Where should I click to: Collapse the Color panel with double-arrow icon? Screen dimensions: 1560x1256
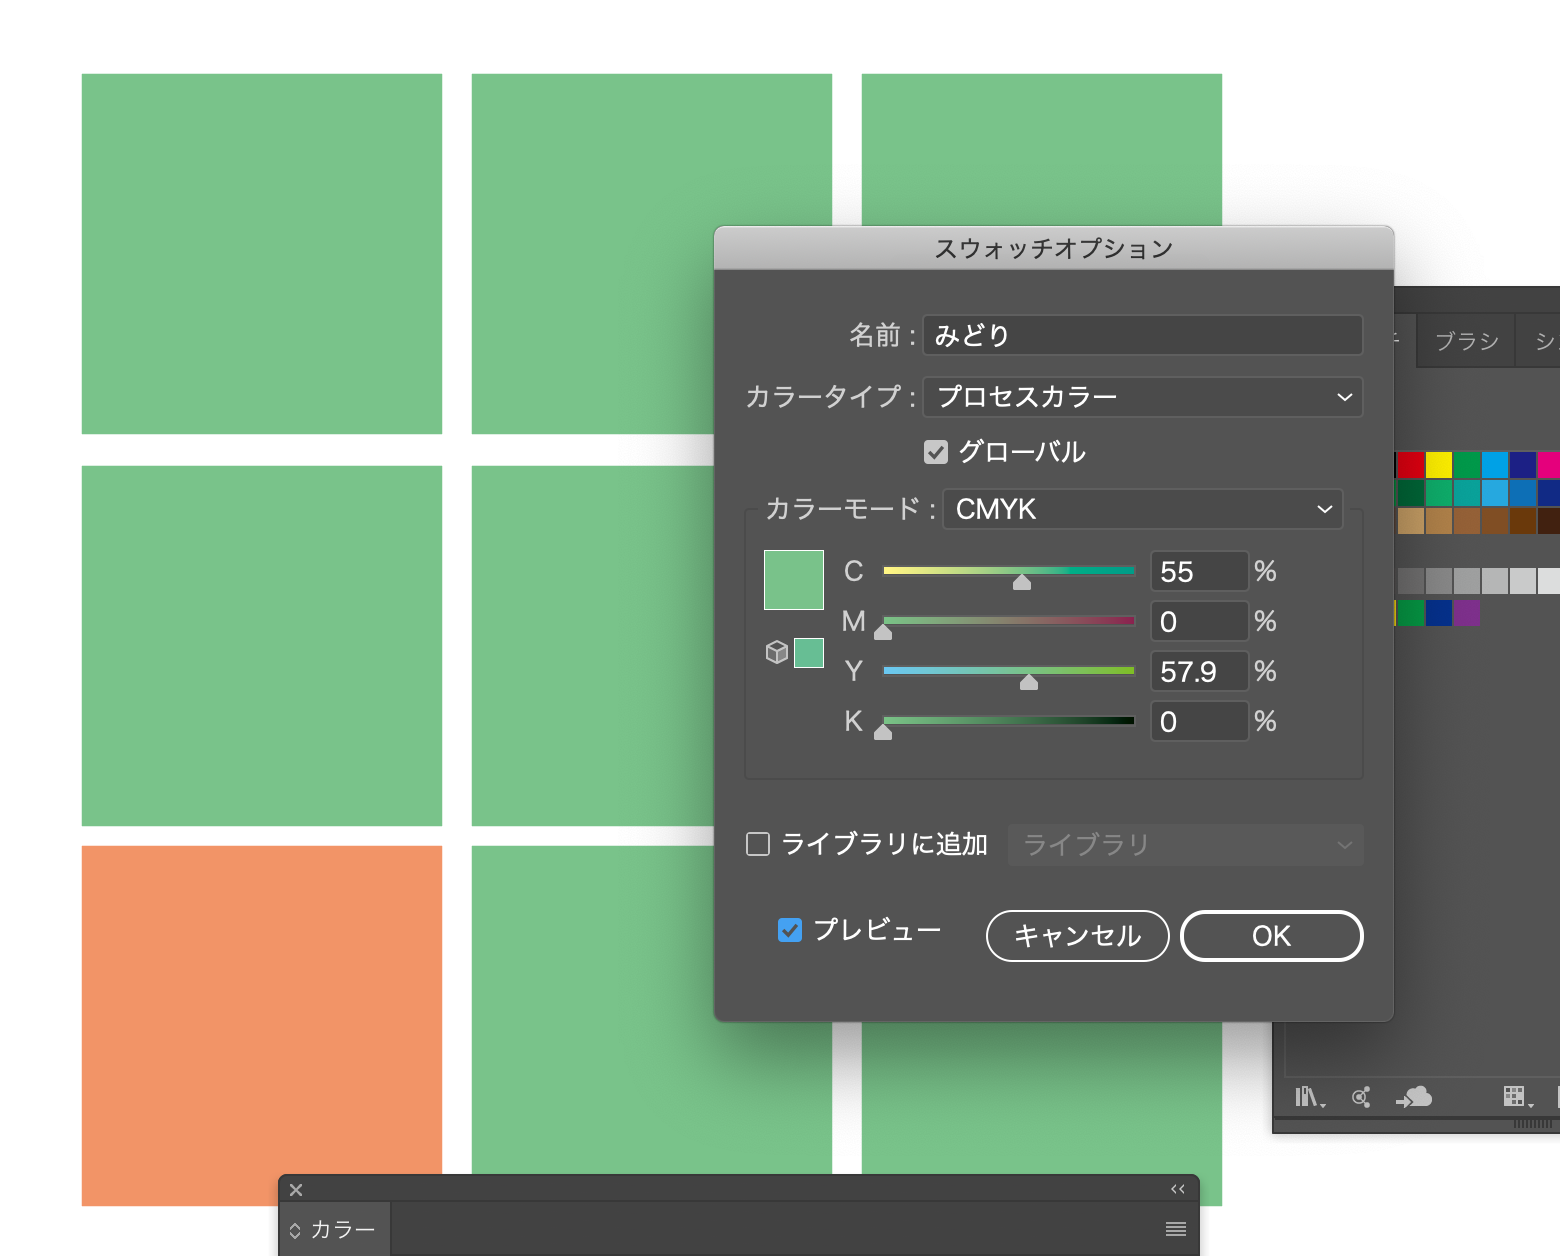point(1178,1189)
